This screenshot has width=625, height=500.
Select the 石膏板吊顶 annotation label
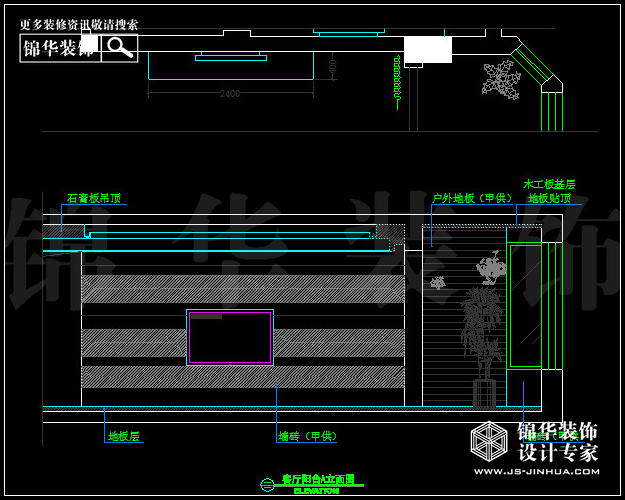(x=94, y=199)
